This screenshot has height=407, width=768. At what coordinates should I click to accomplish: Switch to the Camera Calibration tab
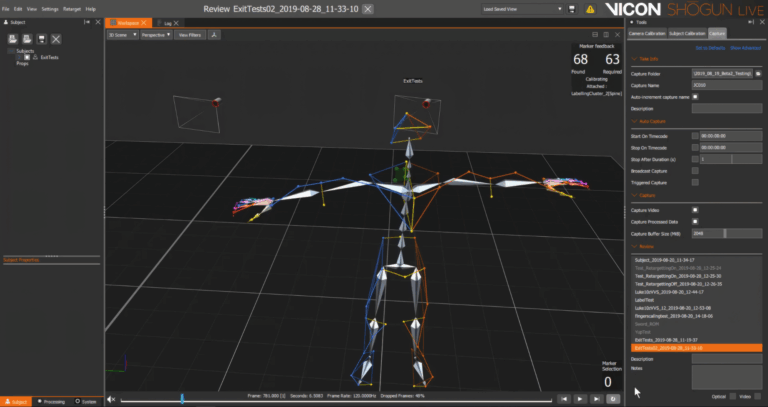point(649,33)
